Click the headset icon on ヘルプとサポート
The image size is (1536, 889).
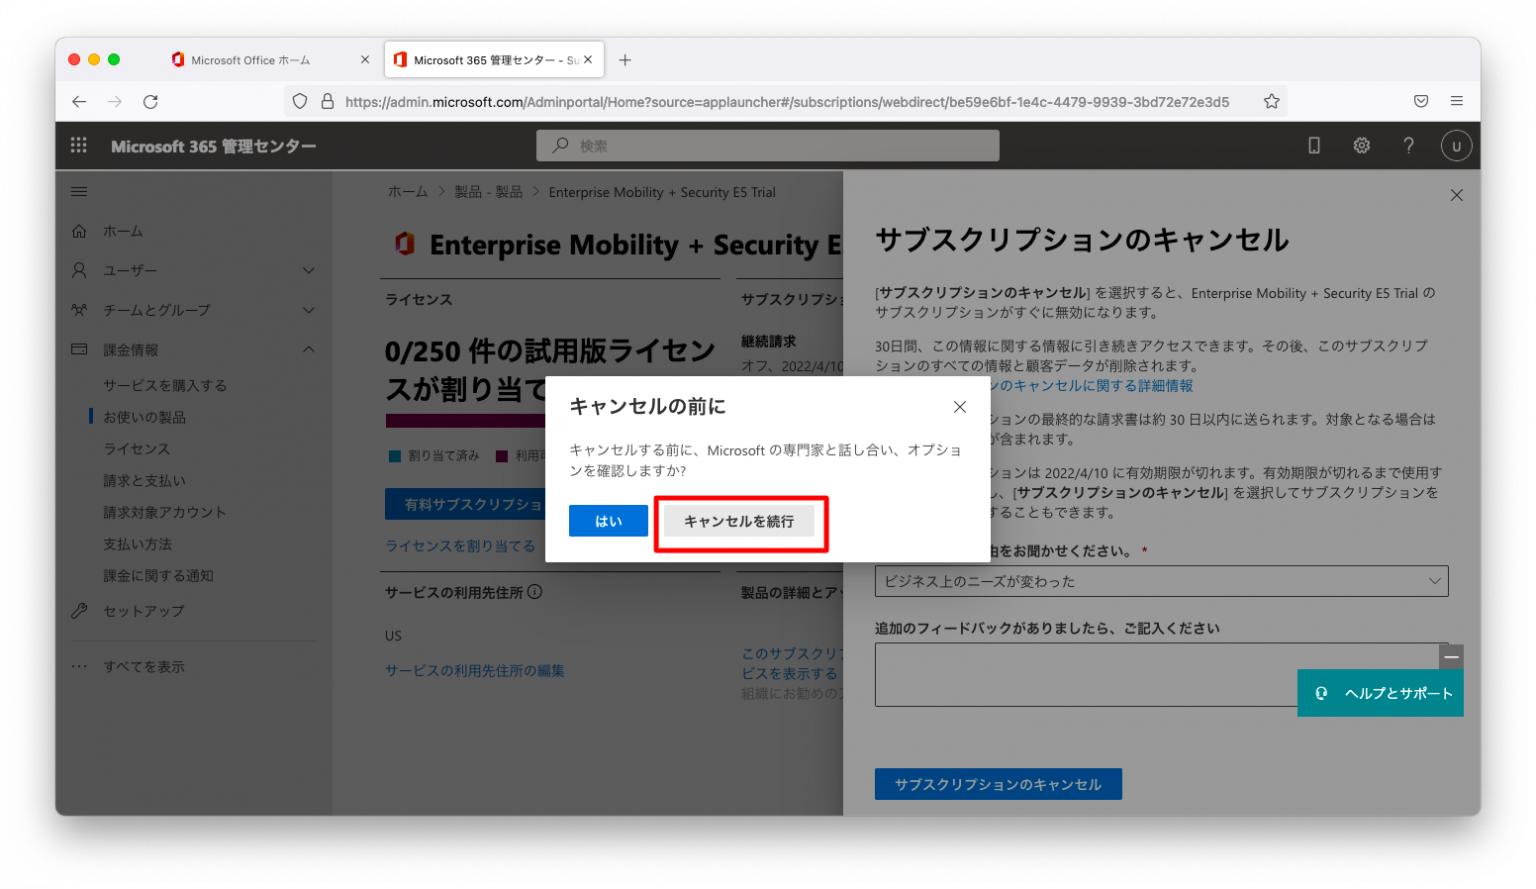(1322, 693)
